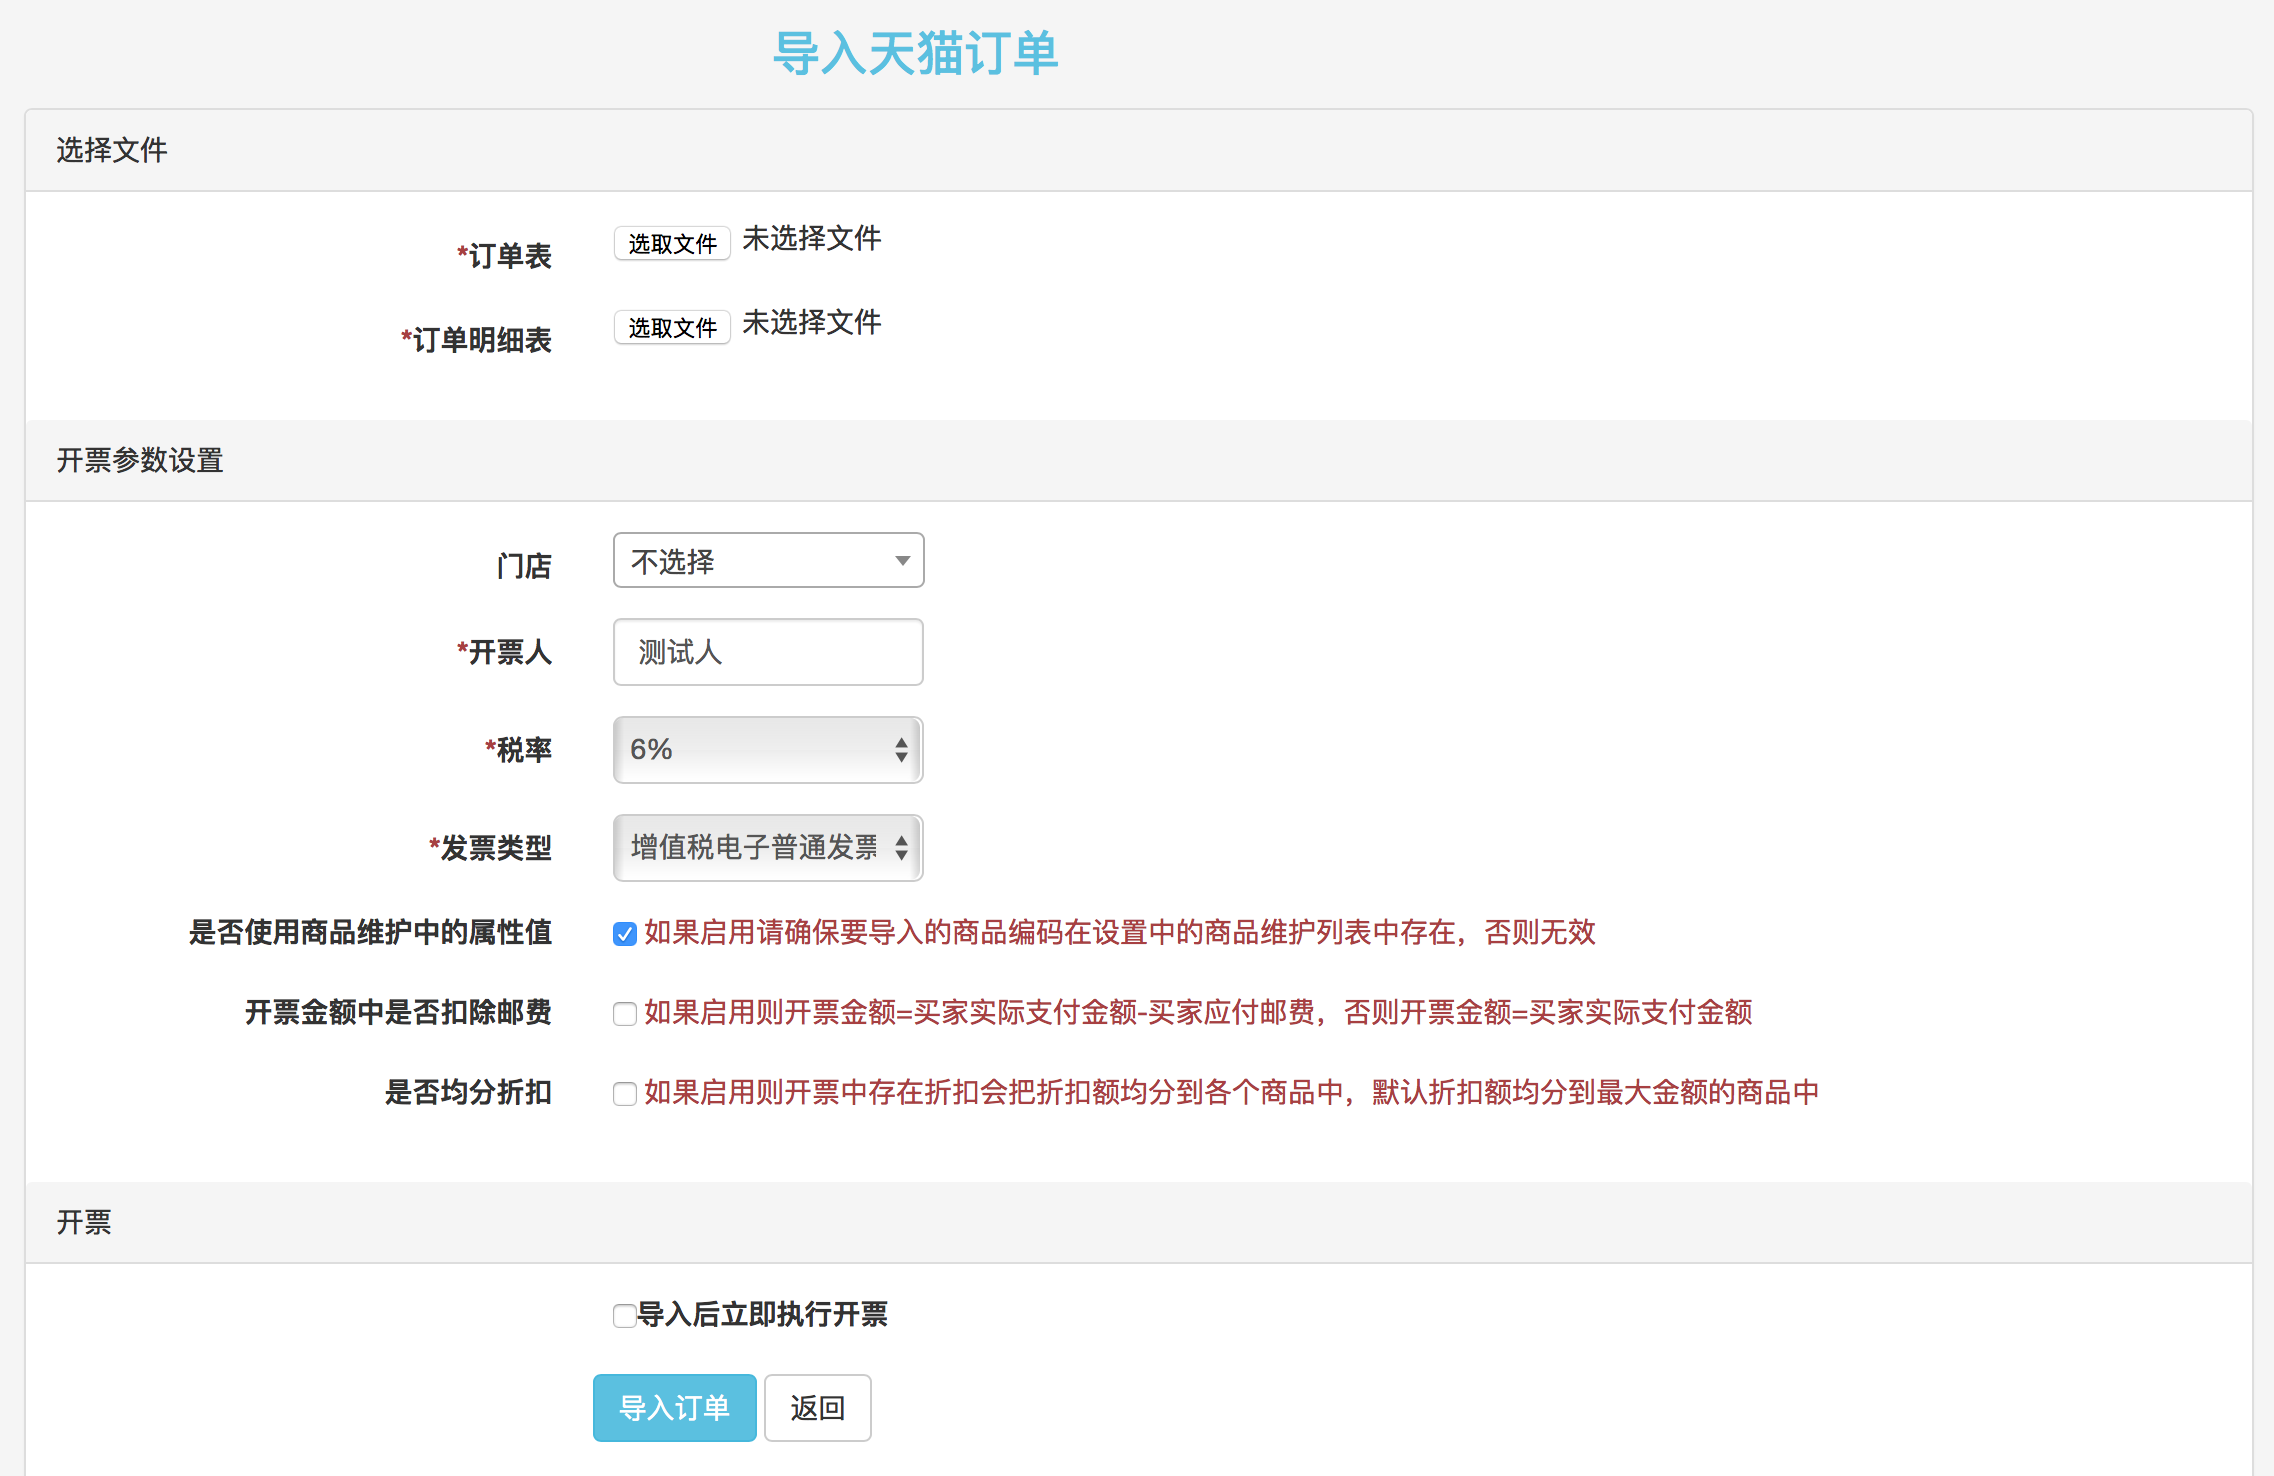Check 导入后立即执行开票 checkbox
The image size is (2274, 1476).
click(x=625, y=1315)
